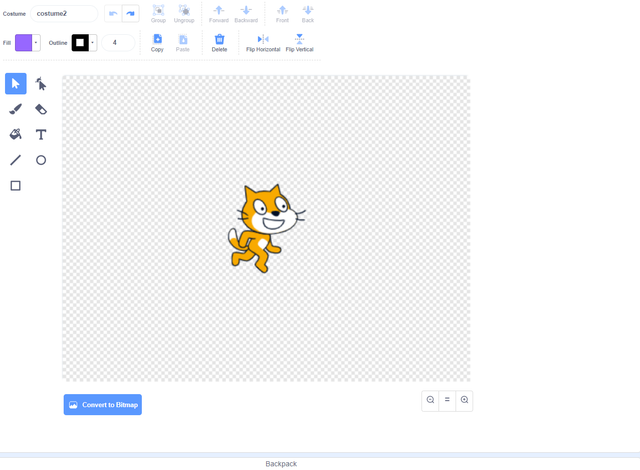
Task: Open the Outline color dropdown arrow
Action: pyautogui.click(x=93, y=42)
